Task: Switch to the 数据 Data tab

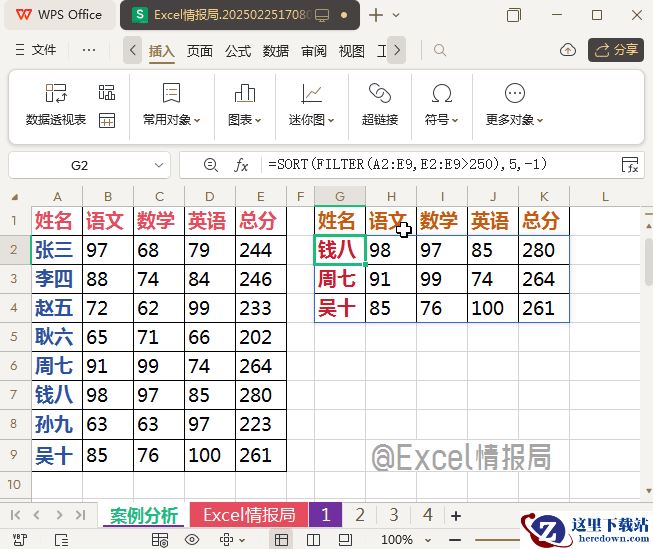Action: (x=276, y=51)
